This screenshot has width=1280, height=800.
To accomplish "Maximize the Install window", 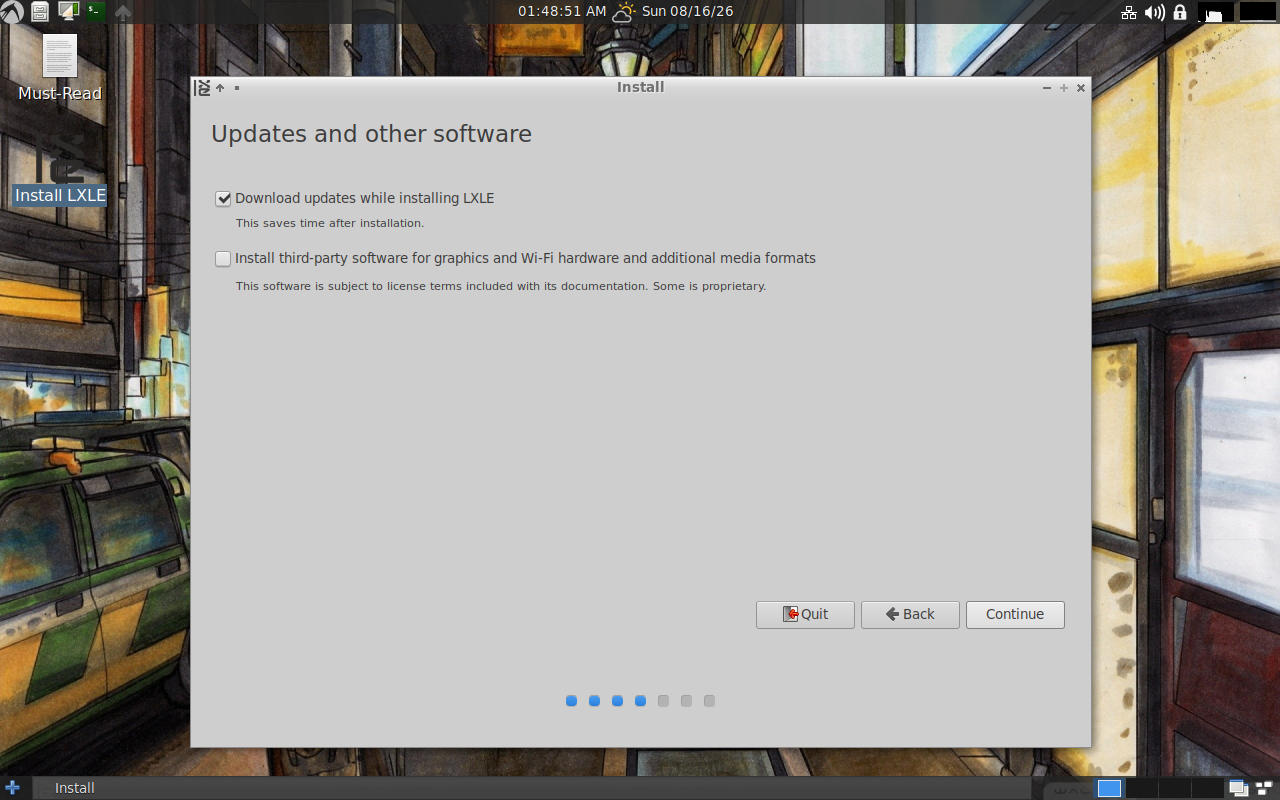I will coord(1064,88).
